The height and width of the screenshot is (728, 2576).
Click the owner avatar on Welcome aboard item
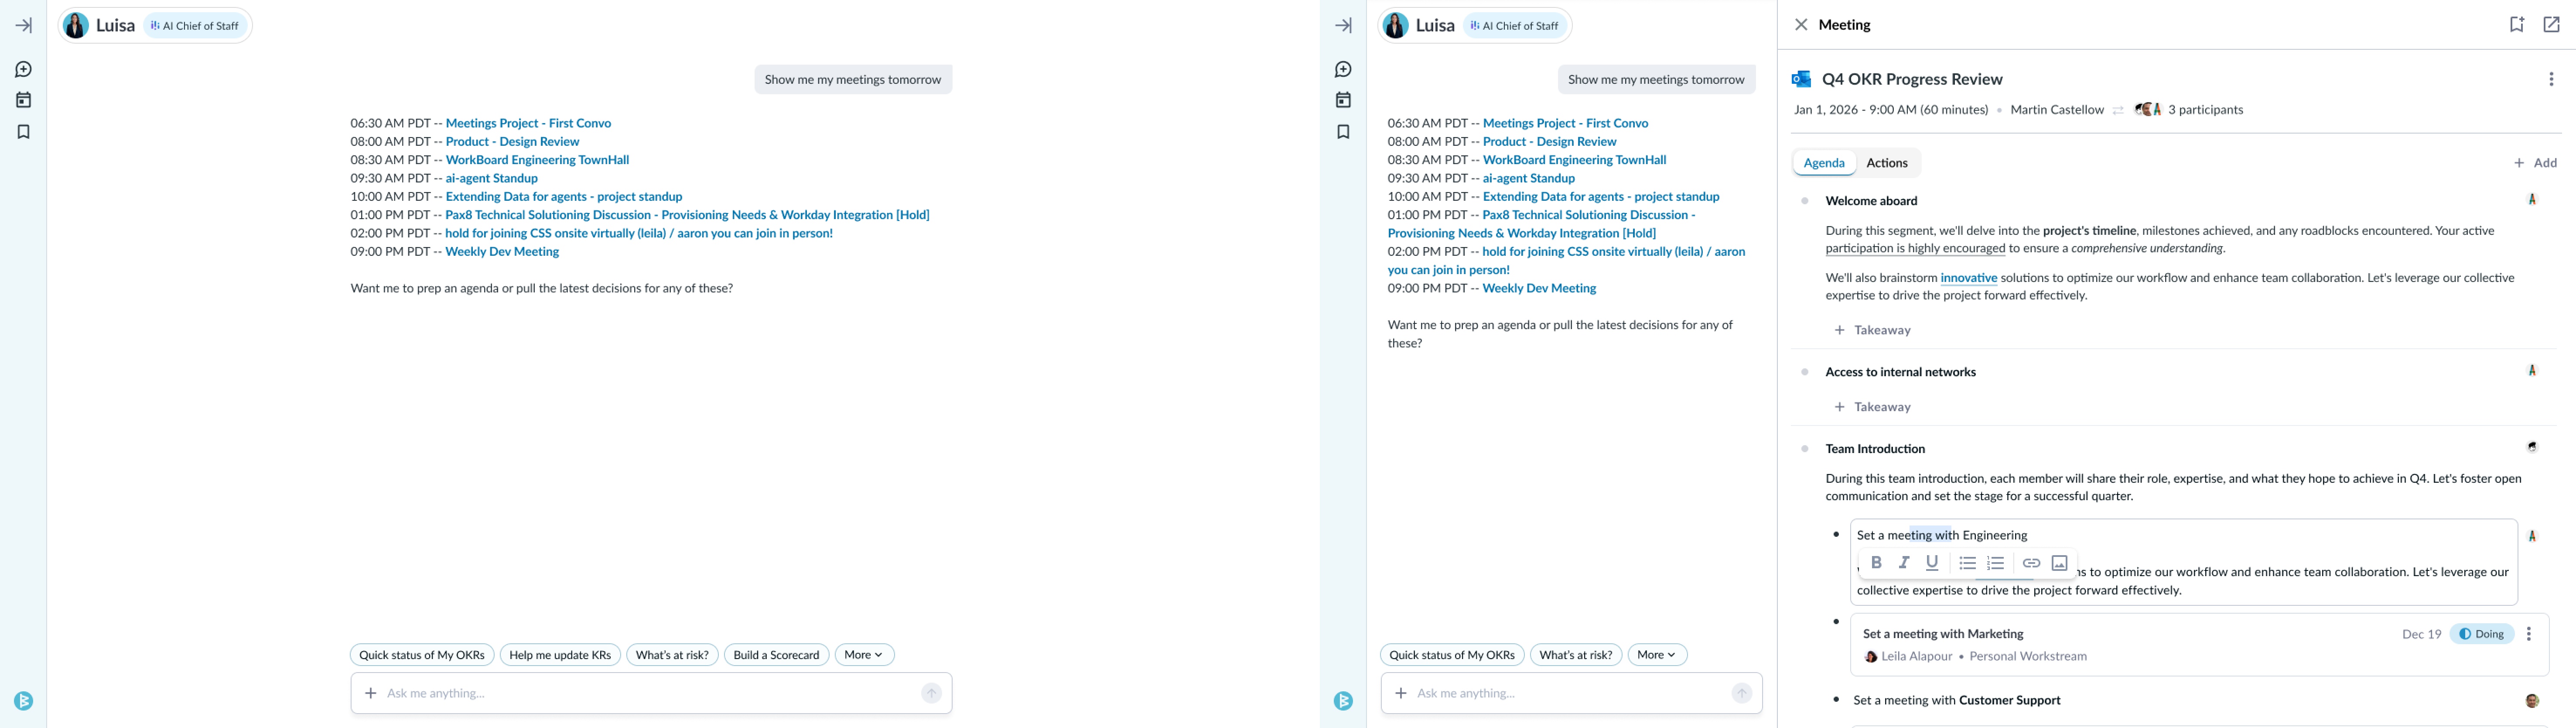pyautogui.click(x=2531, y=200)
